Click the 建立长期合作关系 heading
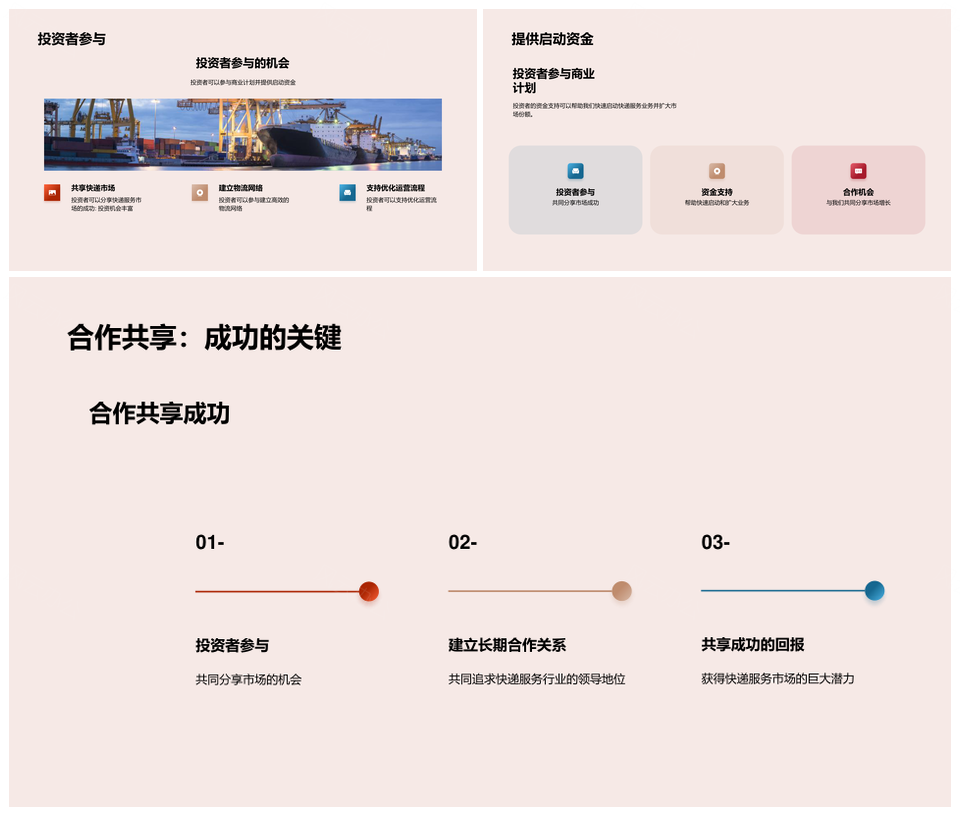Viewport: 960px width, 816px height. [x=507, y=646]
